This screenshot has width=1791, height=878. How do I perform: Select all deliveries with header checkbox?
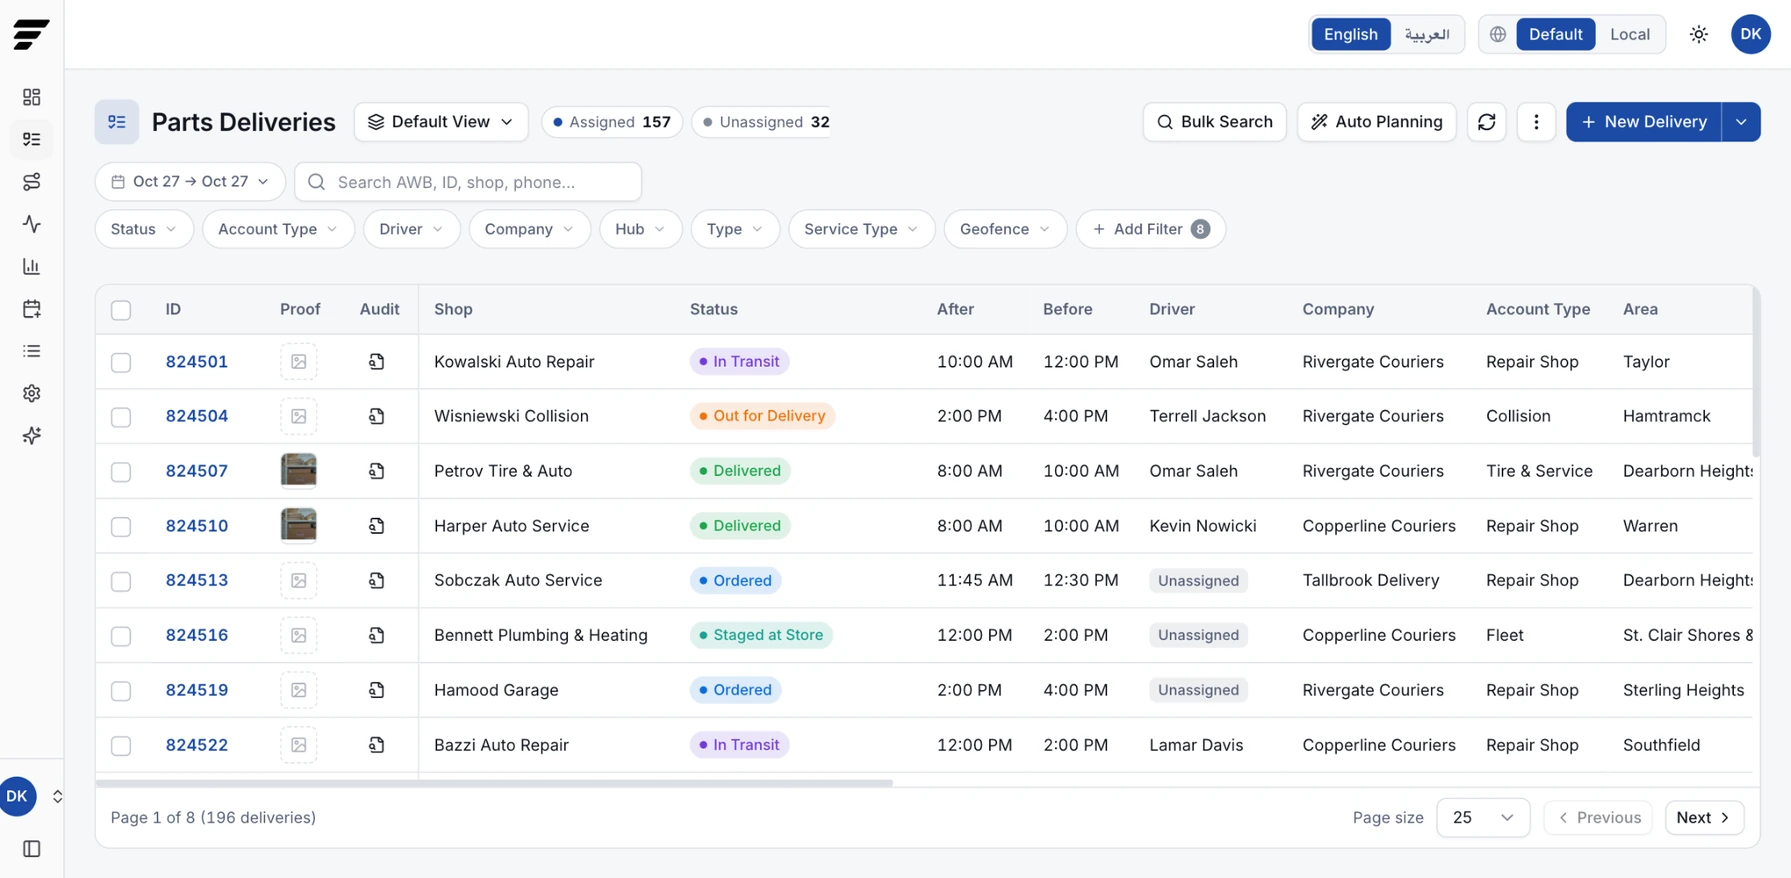[x=121, y=310]
